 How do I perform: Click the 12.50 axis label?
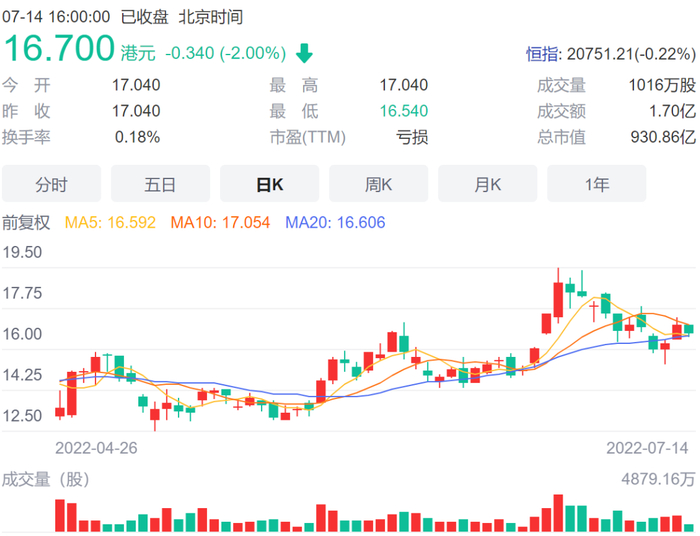(x=22, y=416)
